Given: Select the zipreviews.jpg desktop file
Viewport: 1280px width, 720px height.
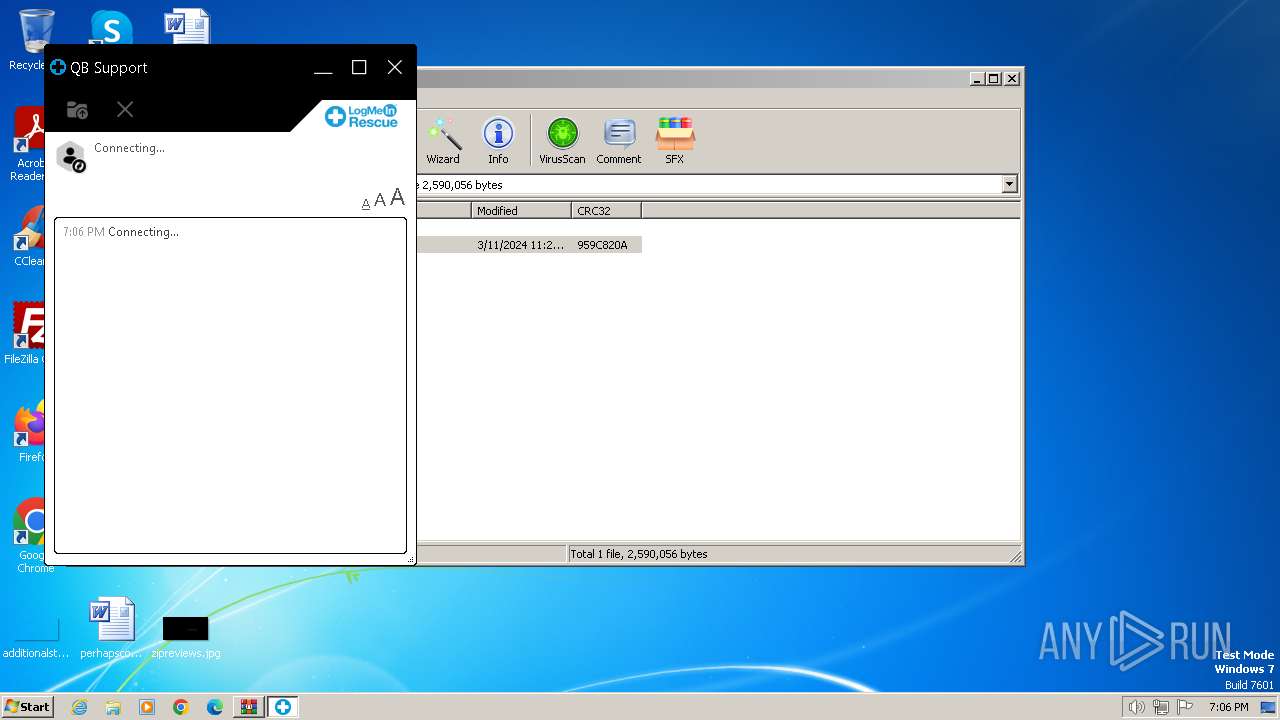Looking at the screenshot, I should [x=185, y=636].
